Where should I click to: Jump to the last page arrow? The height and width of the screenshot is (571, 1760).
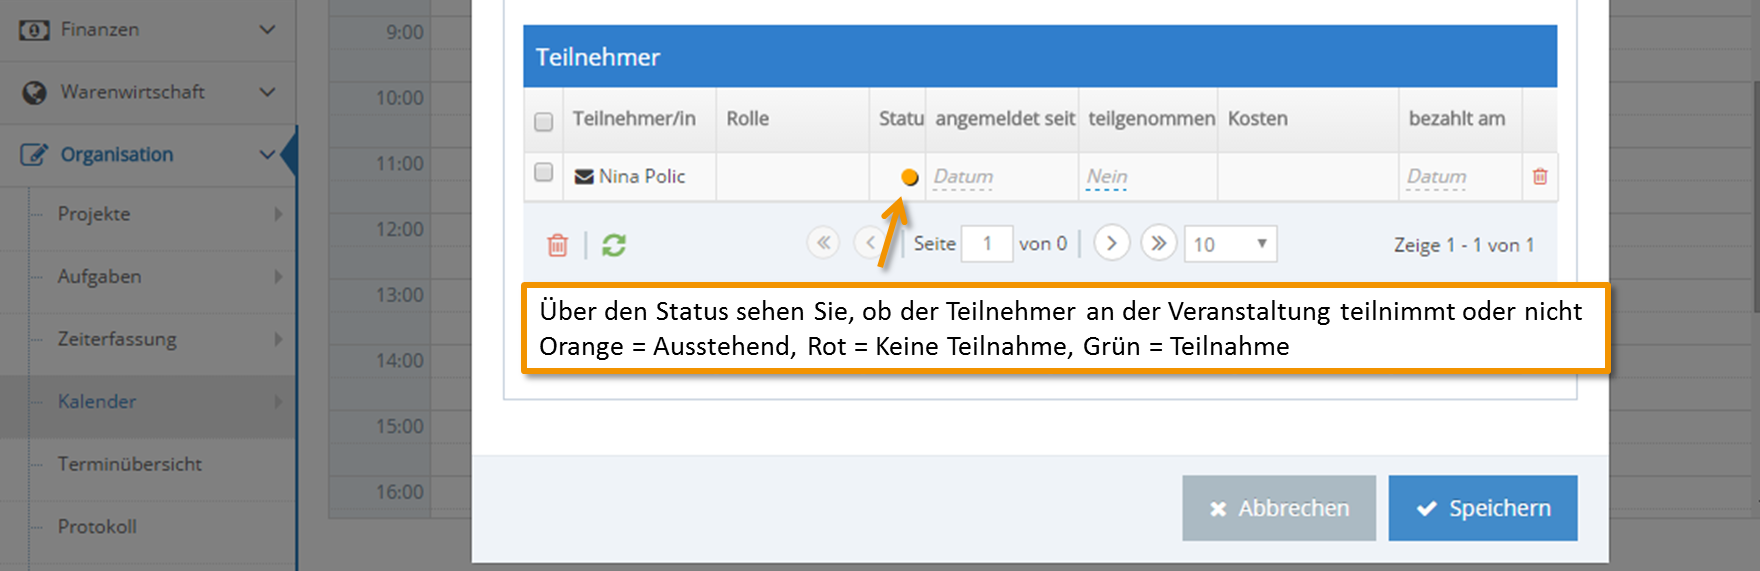pos(1159,243)
